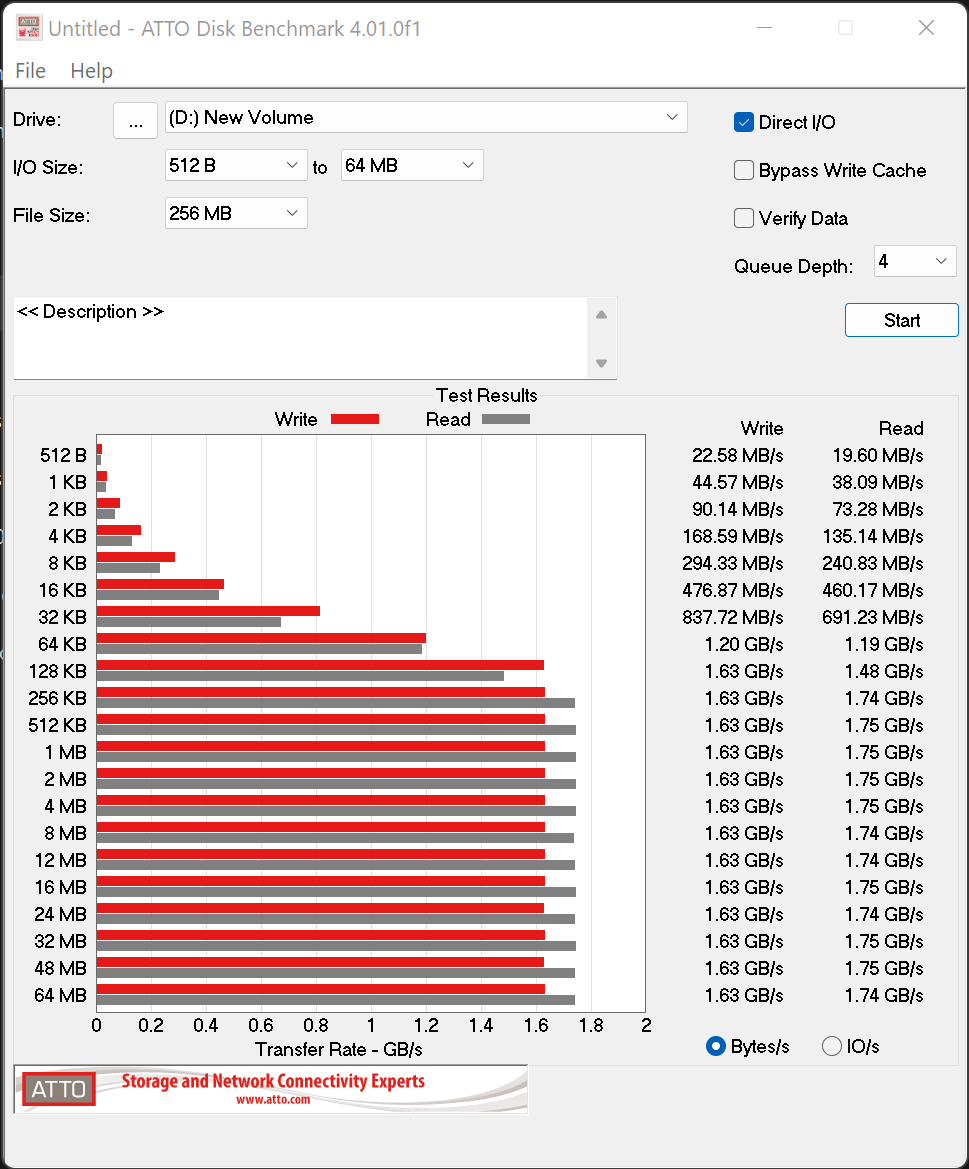Screen dimensions: 969x1169
Task: Enable Bypass Write Cache option
Action: click(x=744, y=170)
